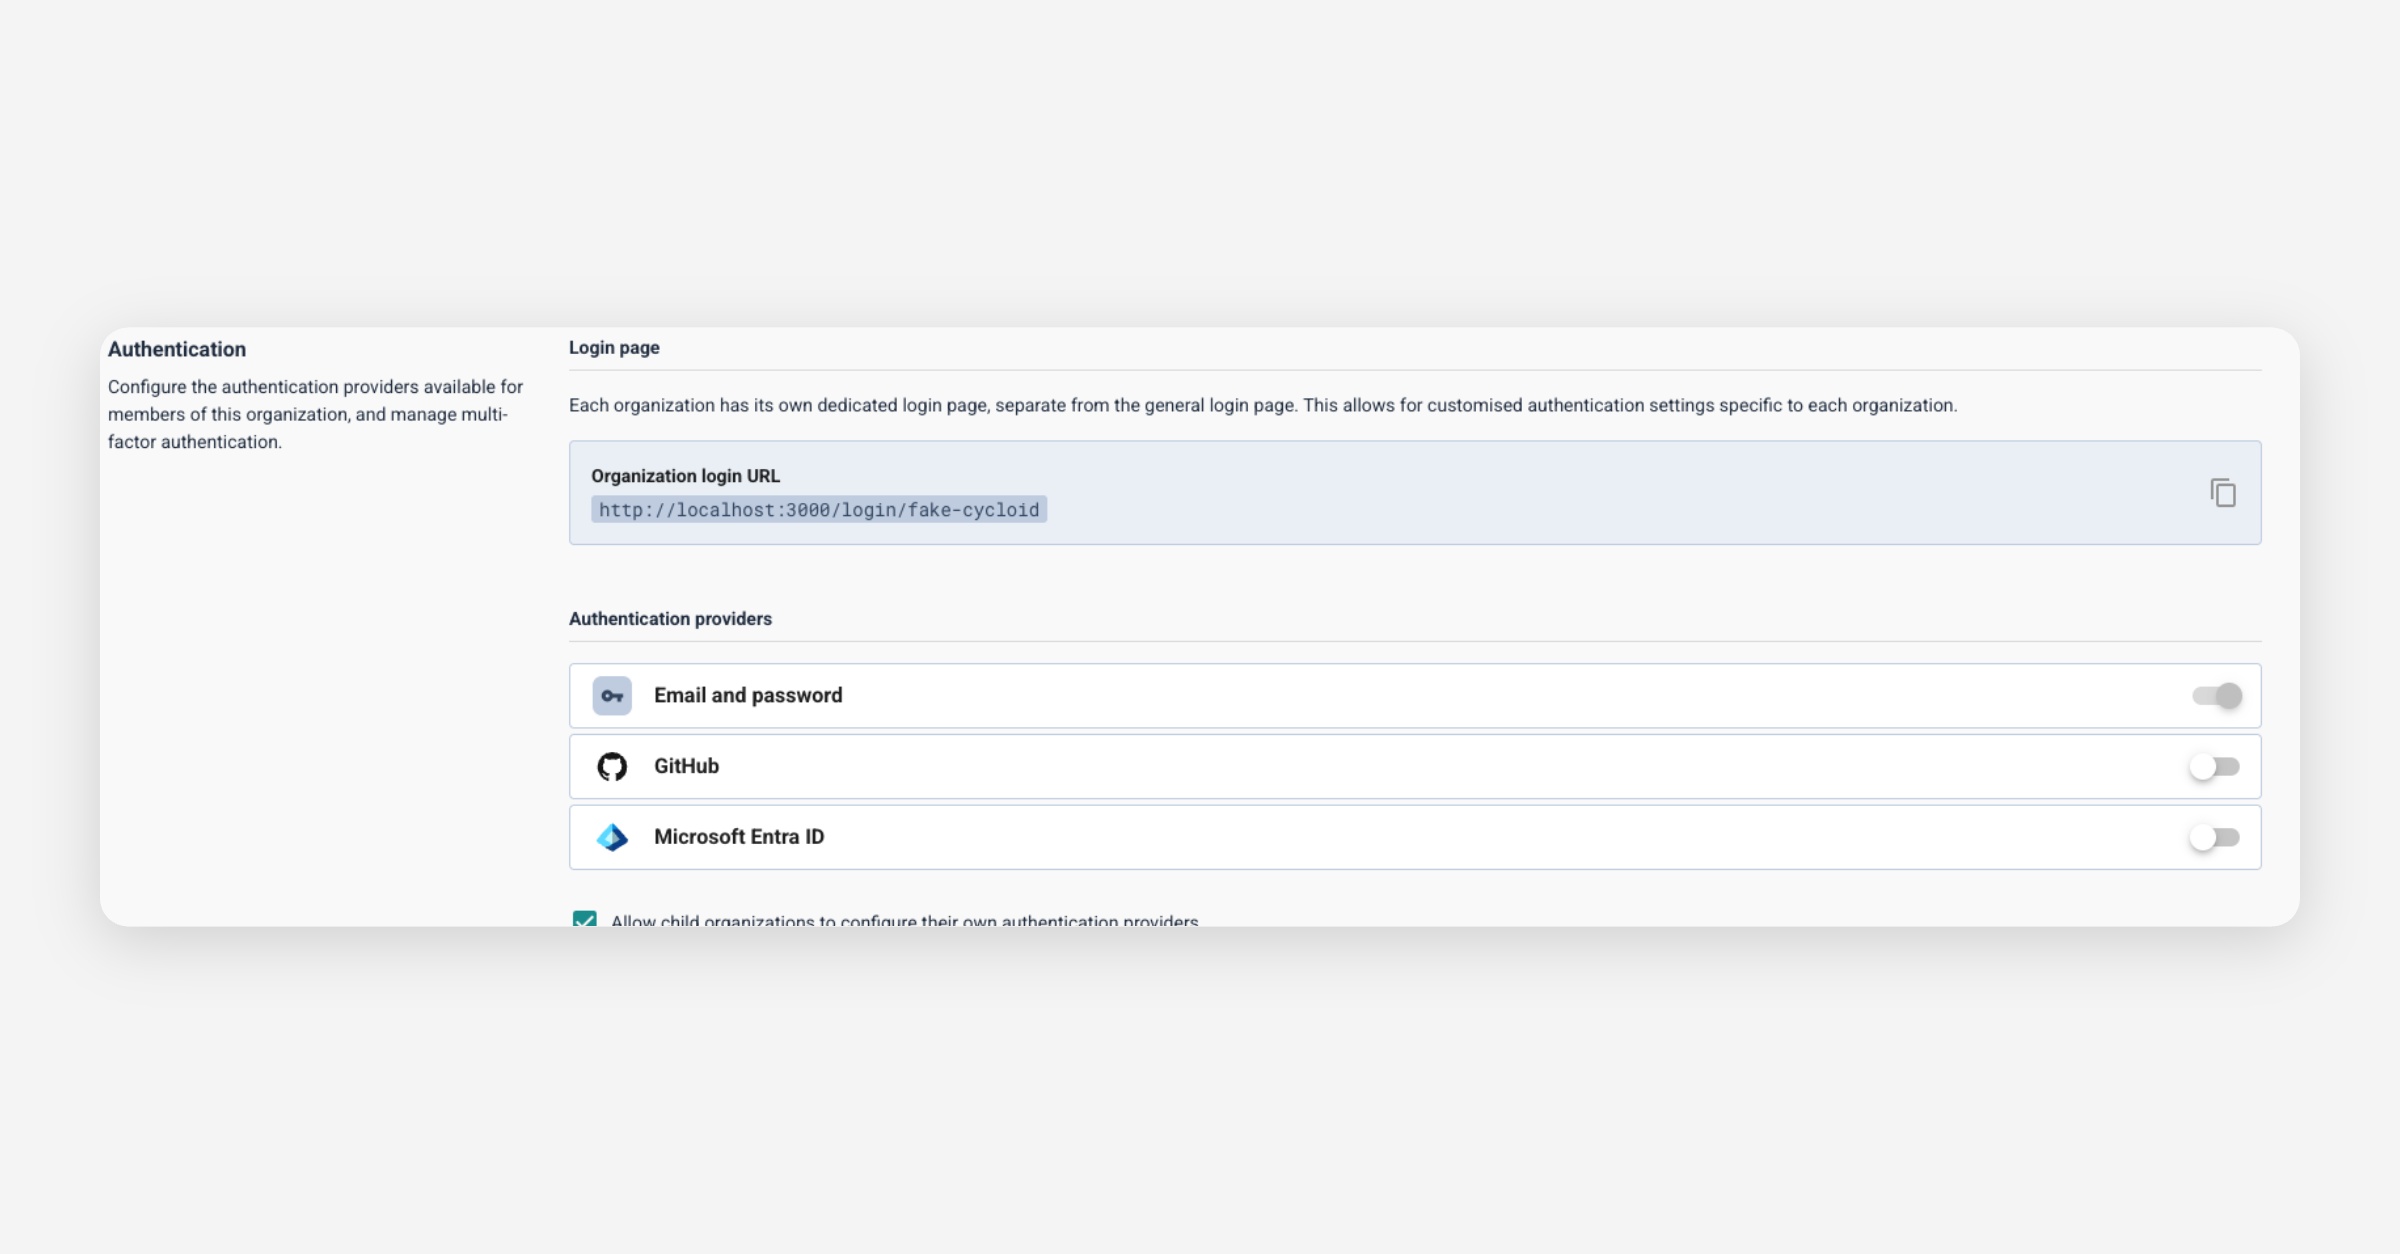
Task: Click the GitHub provider name
Action: tap(686, 767)
